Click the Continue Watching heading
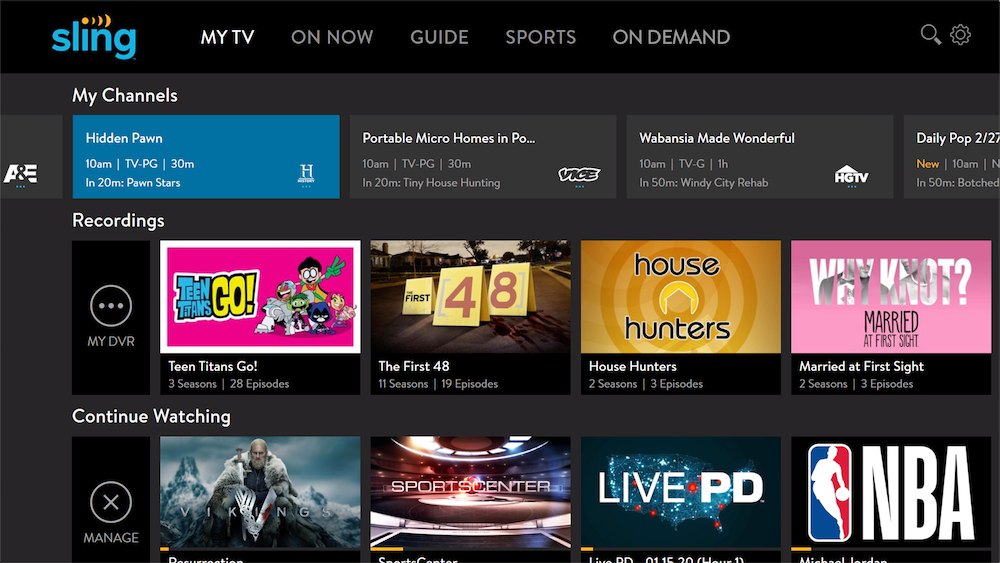Viewport: 1000px width, 563px height. click(151, 416)
